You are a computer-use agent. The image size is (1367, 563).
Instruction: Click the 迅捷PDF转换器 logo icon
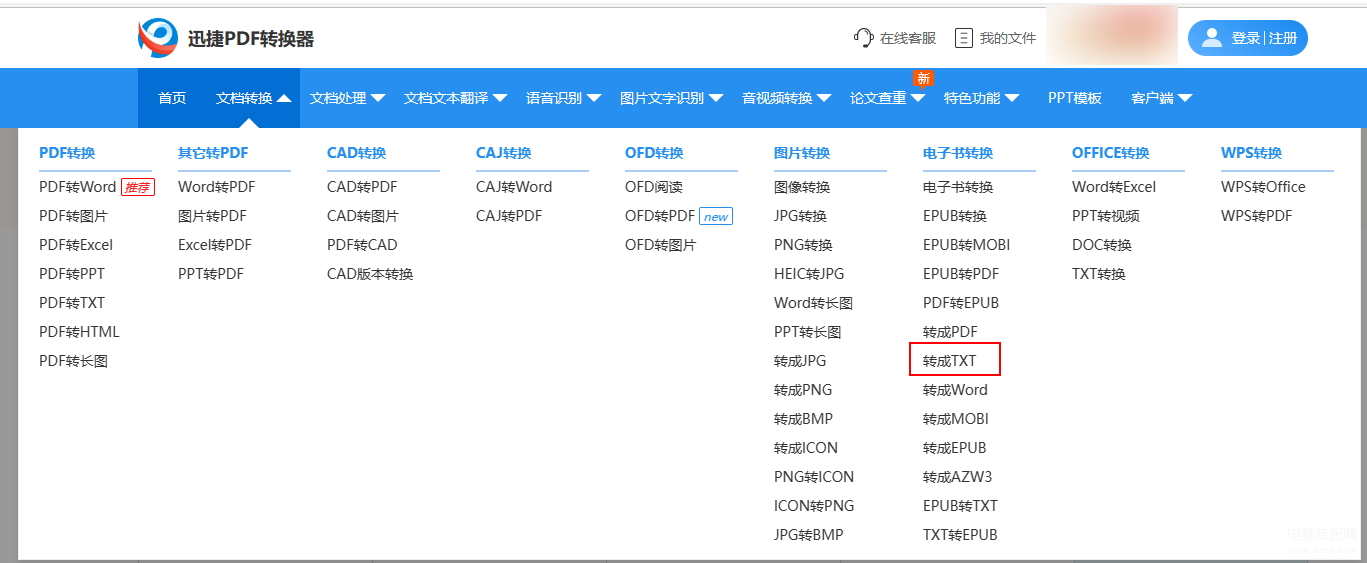click(x=158, y=38)
